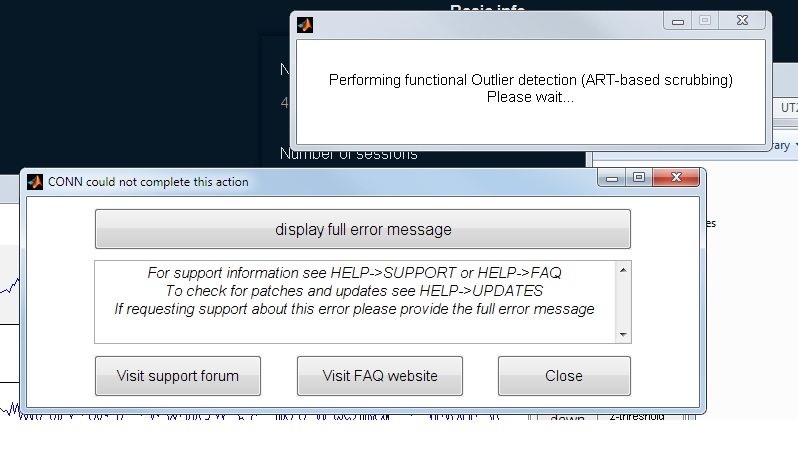
Task: Click the progress window's grayed maximize button
Action: point(705,20)
